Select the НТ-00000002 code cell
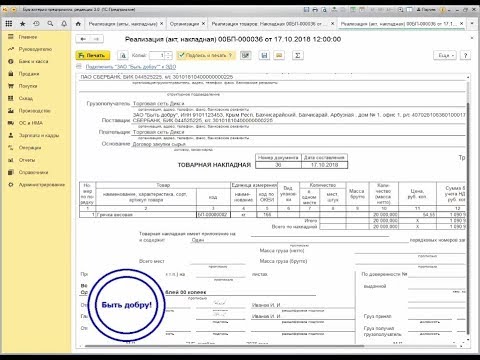The height and width of the screenshot is (360, 480). point(213,215)
